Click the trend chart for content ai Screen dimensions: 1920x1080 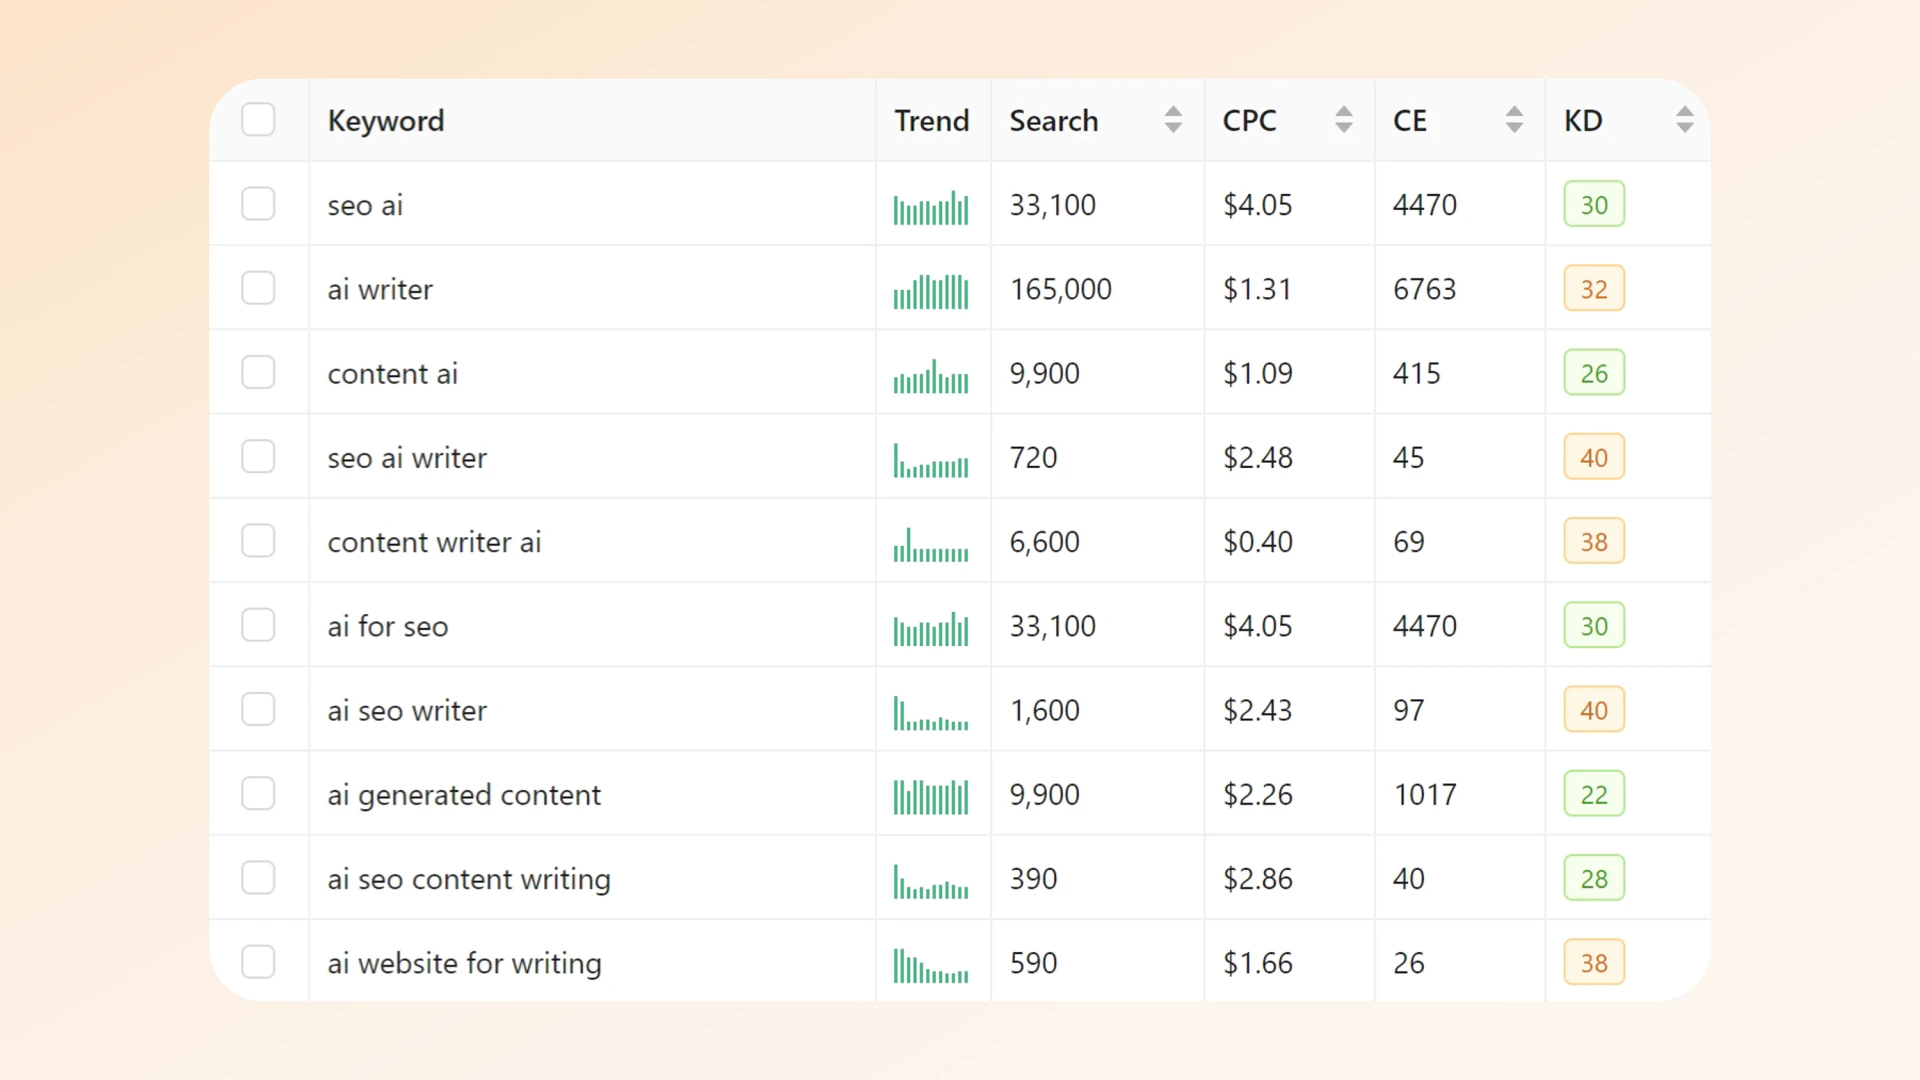[931, 377]
